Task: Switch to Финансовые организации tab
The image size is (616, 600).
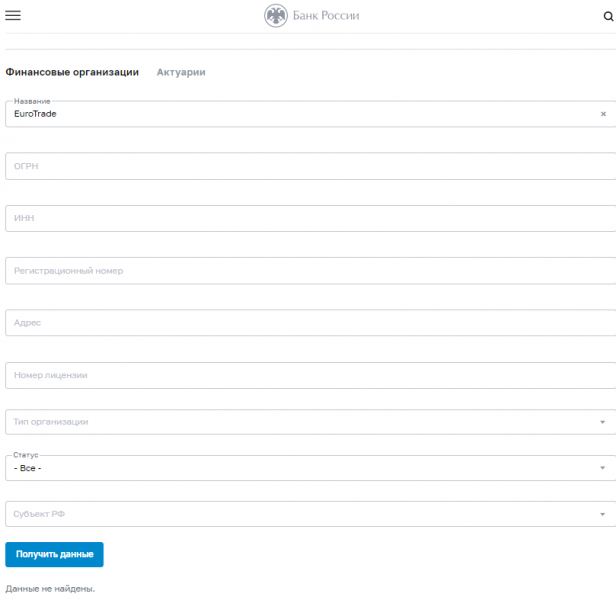Action: click(x=72, y=72)
